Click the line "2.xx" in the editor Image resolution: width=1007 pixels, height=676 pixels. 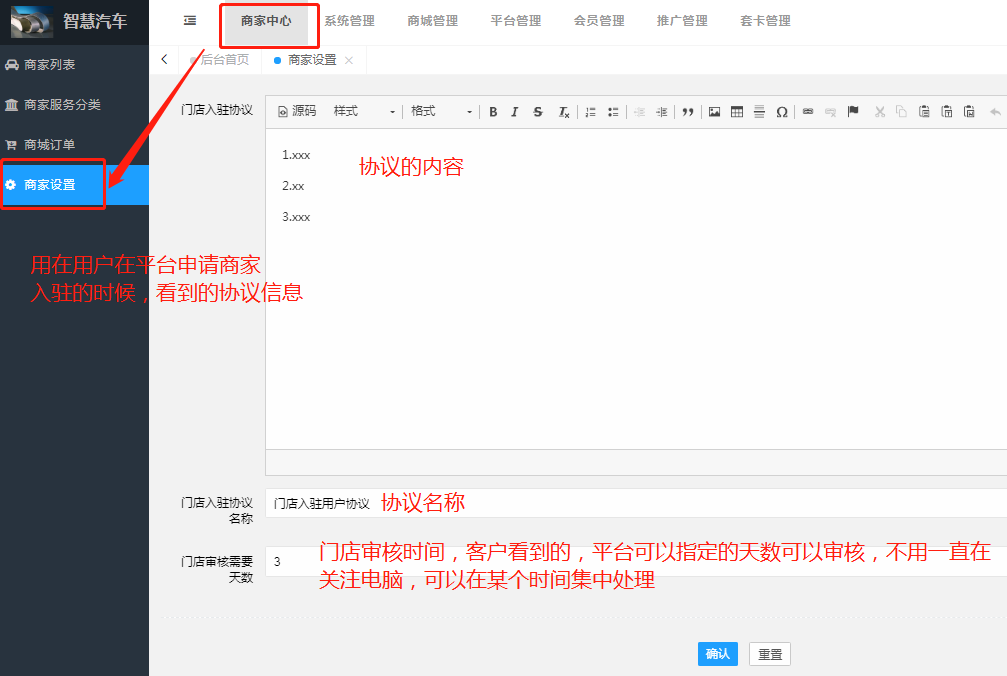tap(293, 186)
